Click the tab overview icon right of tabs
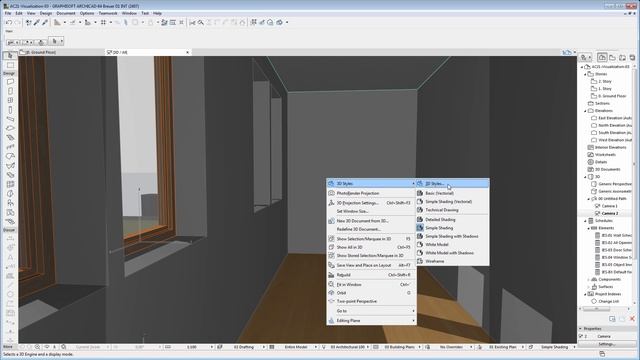This screenshot has width=640, height=360. pos(567,52)
